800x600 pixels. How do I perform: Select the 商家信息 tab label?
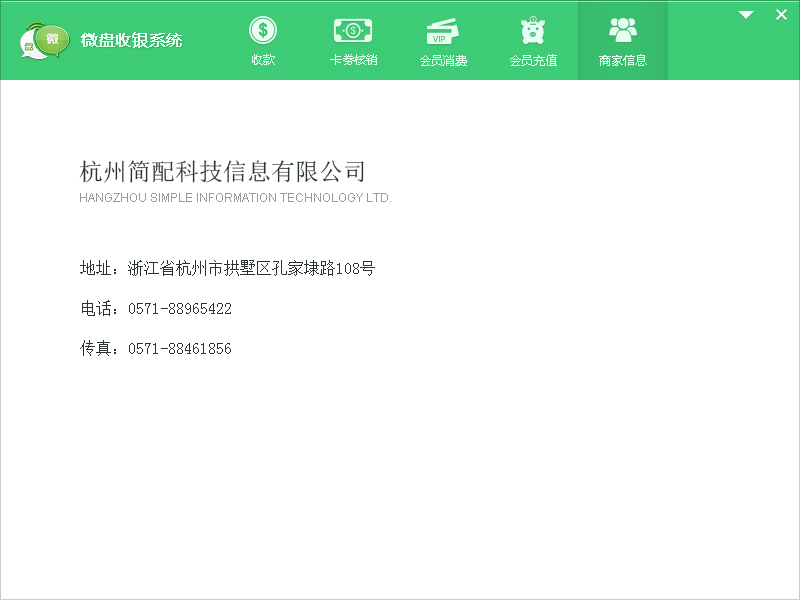(623, 60)
